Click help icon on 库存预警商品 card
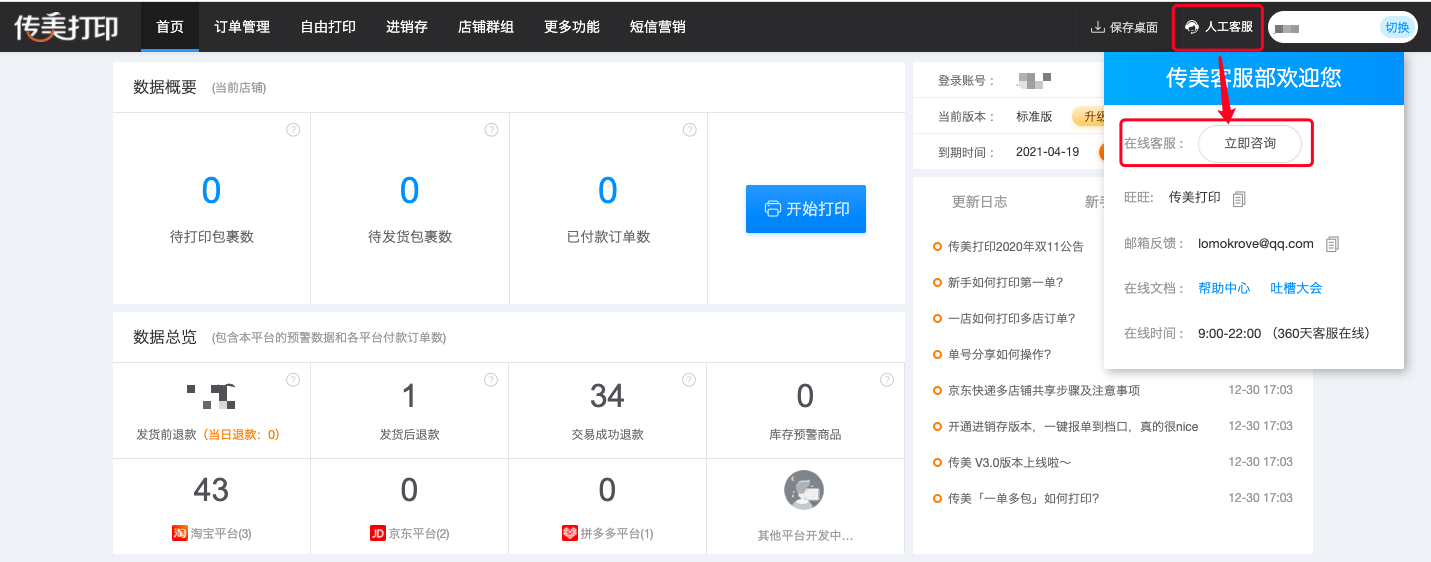This screenshot has width=1431, height=562. [x=887, y=380]
